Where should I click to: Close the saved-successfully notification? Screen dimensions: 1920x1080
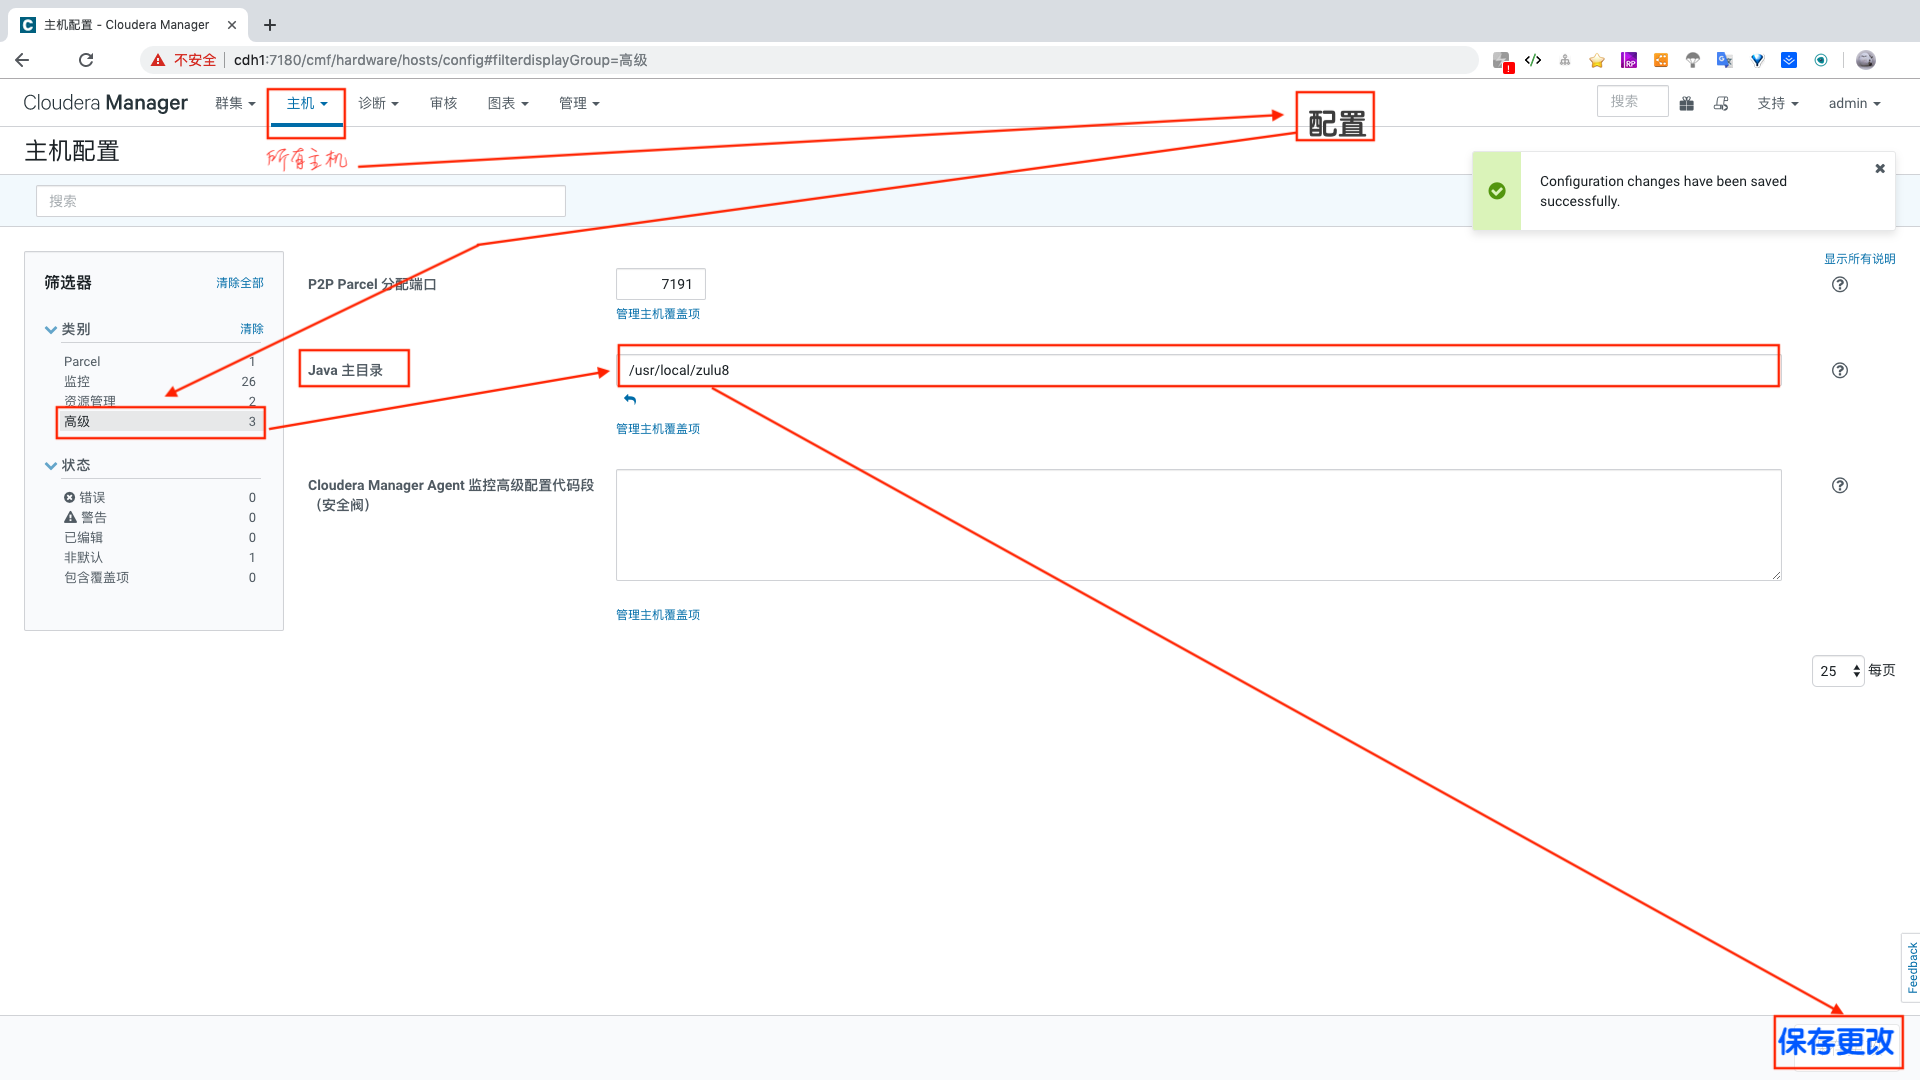tap(1880, 169)
